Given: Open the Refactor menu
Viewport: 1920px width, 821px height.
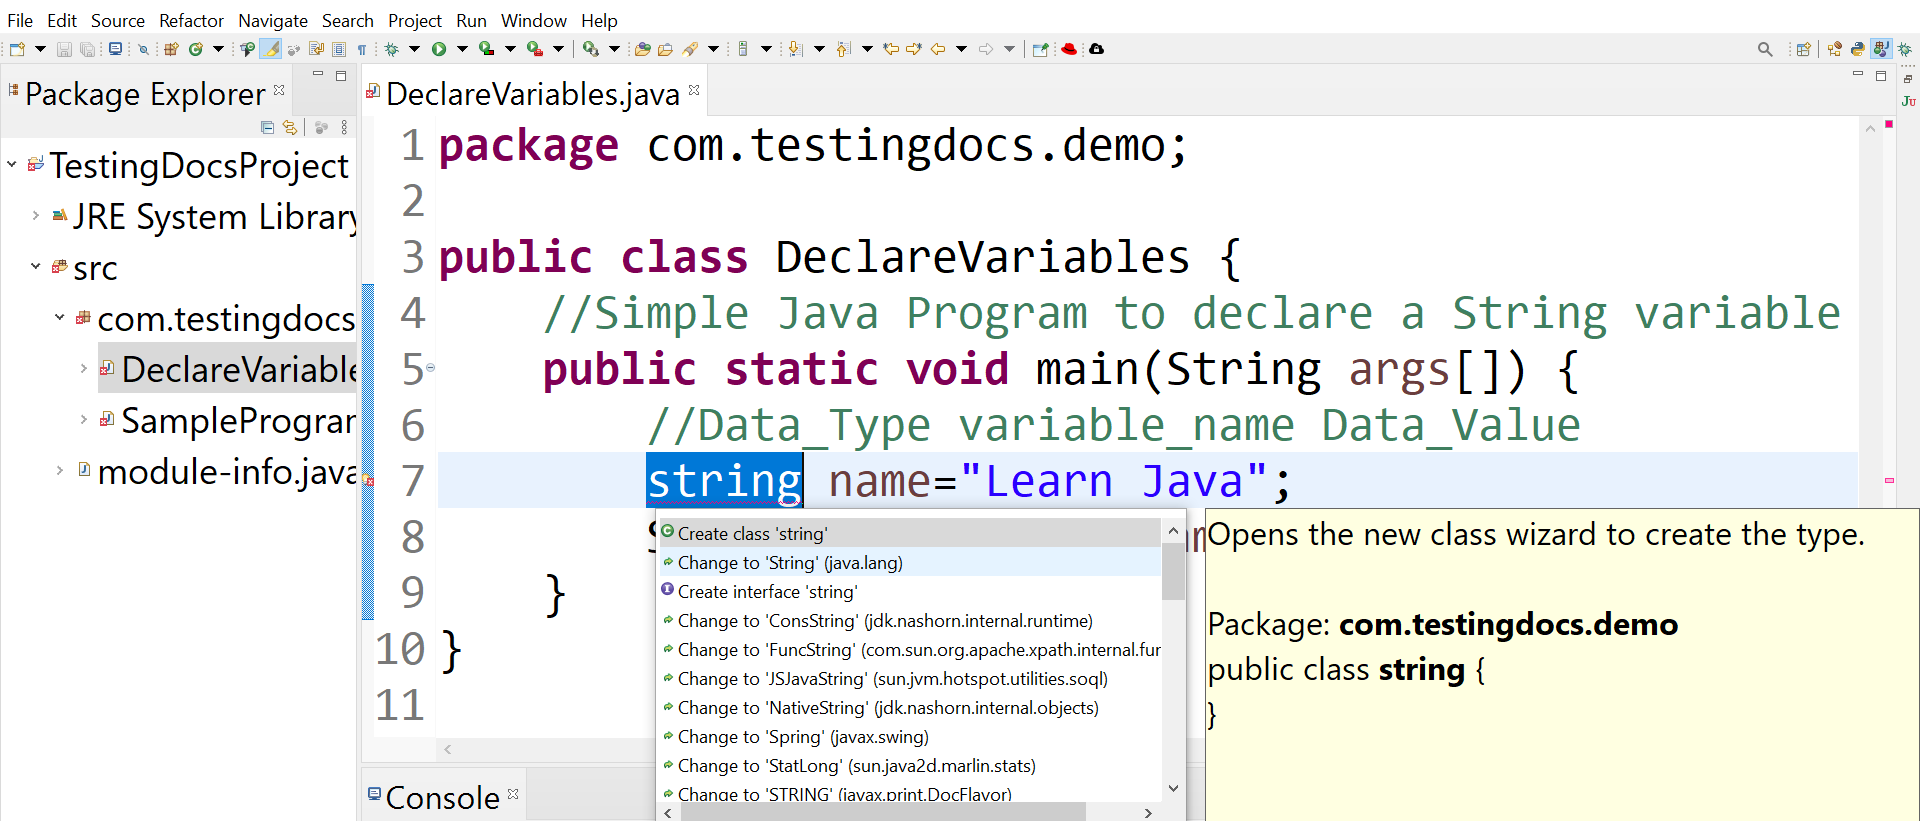Looking at the screenshot, I should click(x=191, y=20).
